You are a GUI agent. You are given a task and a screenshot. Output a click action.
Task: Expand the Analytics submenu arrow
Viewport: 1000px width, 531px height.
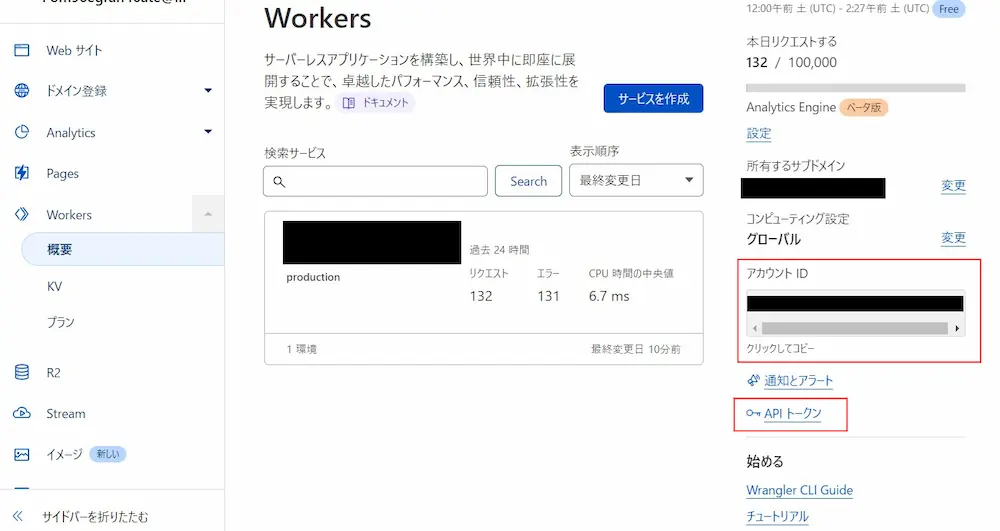pyautogui.click(x=208, y=132)
